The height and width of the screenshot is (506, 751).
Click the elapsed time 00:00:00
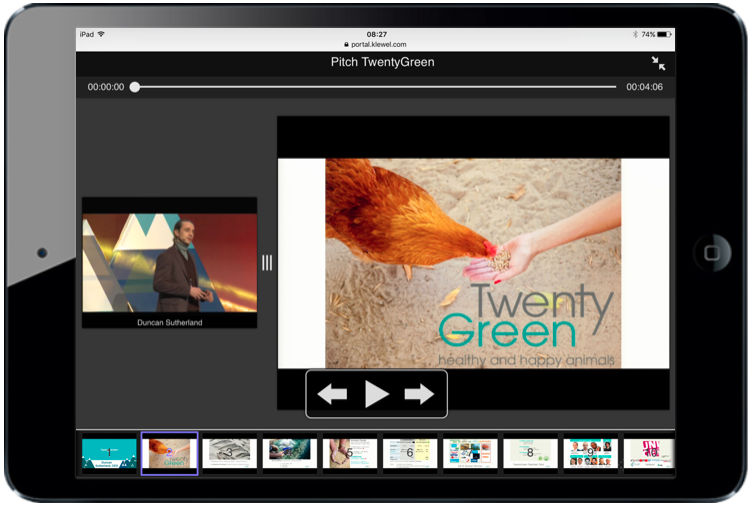(x=105, y=87)
